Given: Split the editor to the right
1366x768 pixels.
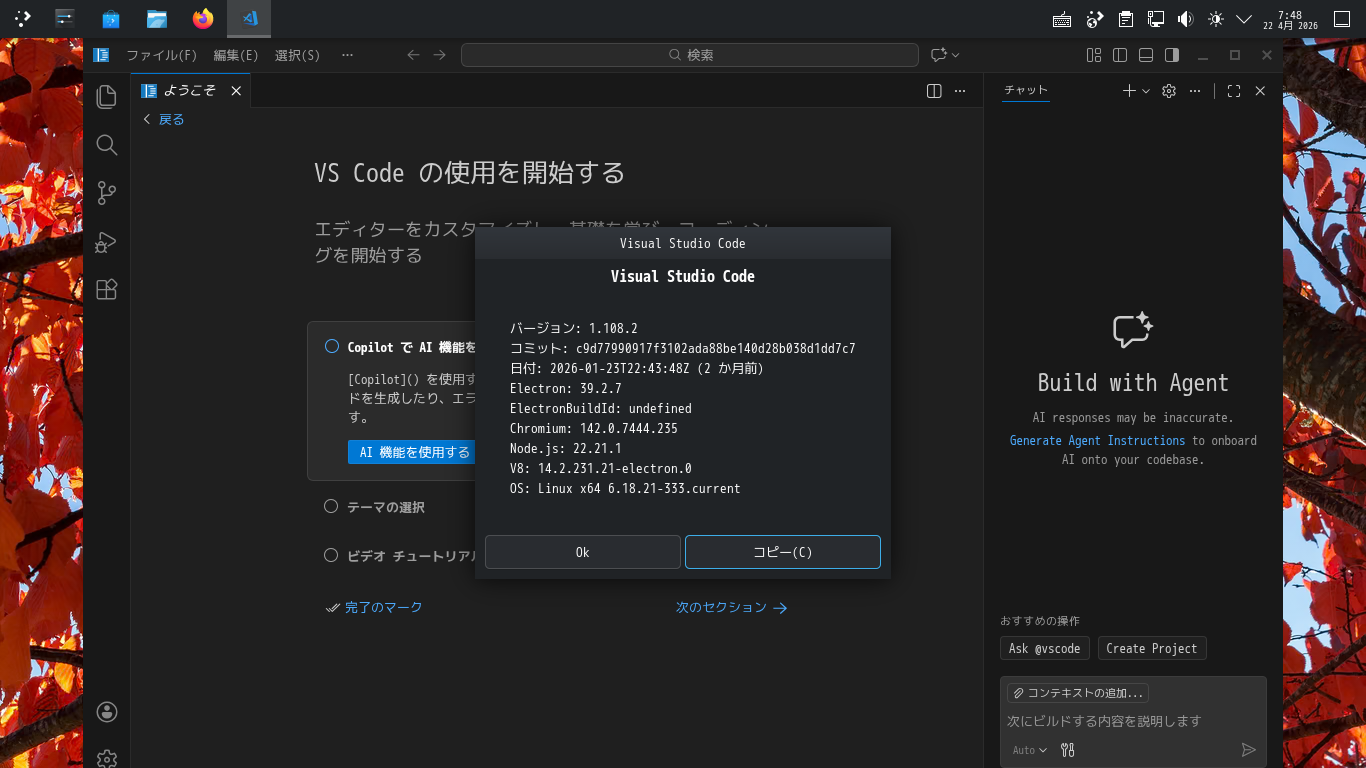Looking at the screenshot, I should click(x=934, y=91).
